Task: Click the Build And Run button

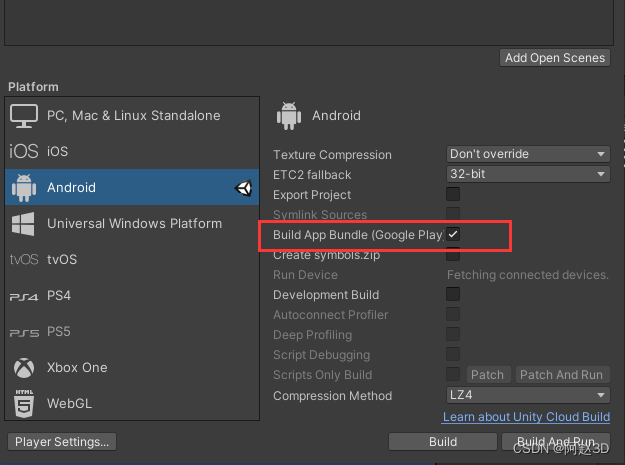Action: coord(556,441)
